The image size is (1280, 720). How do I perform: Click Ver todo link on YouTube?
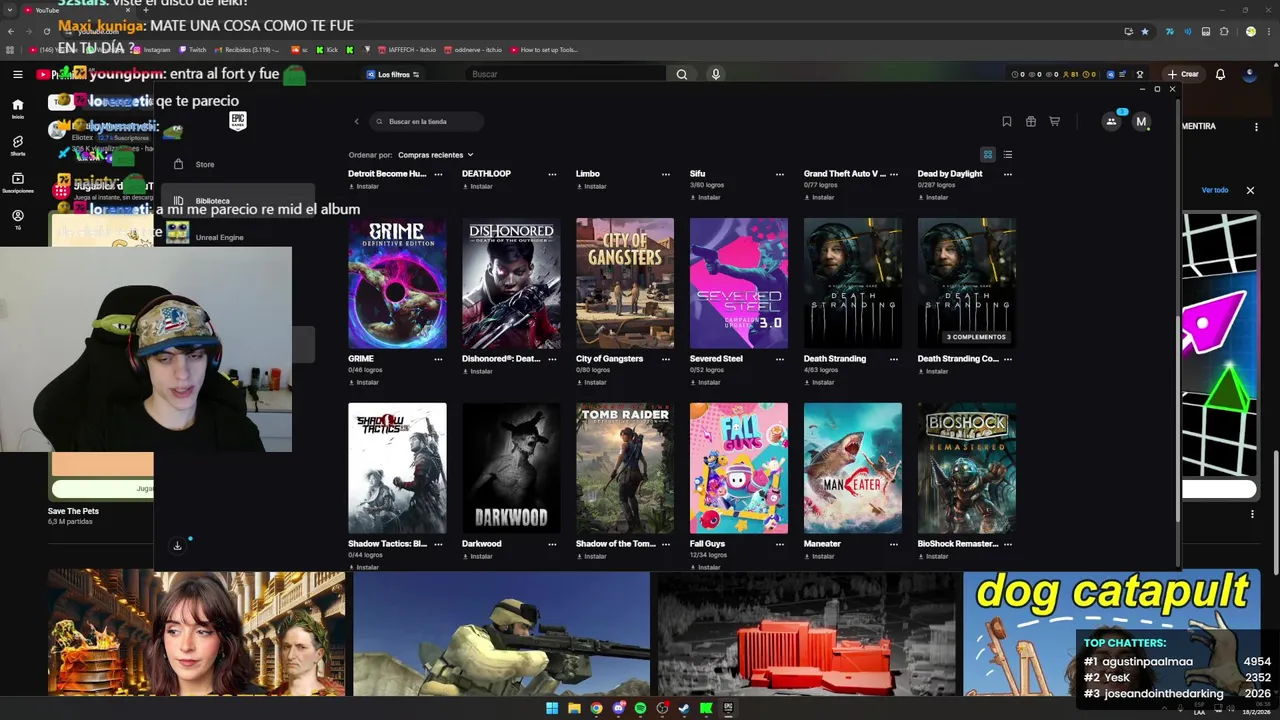[x=1214, y=190]
